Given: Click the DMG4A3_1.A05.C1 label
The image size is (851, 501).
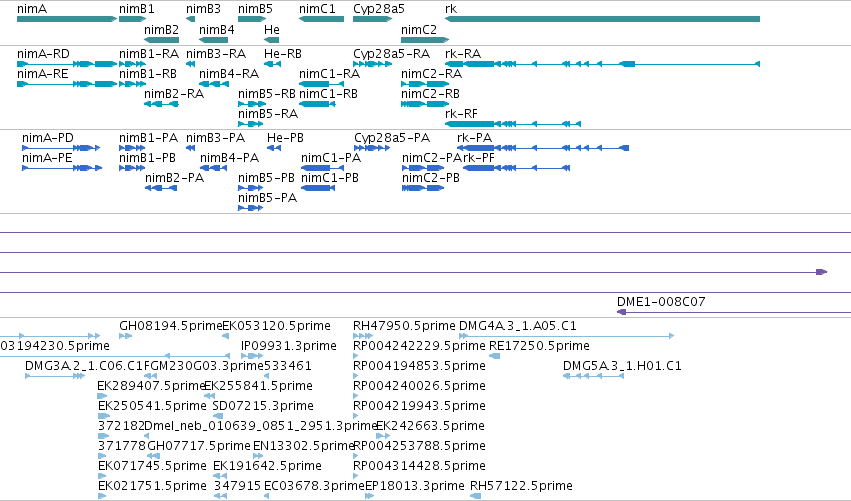Looking at the screenshot, I should (x=518, y=326).
